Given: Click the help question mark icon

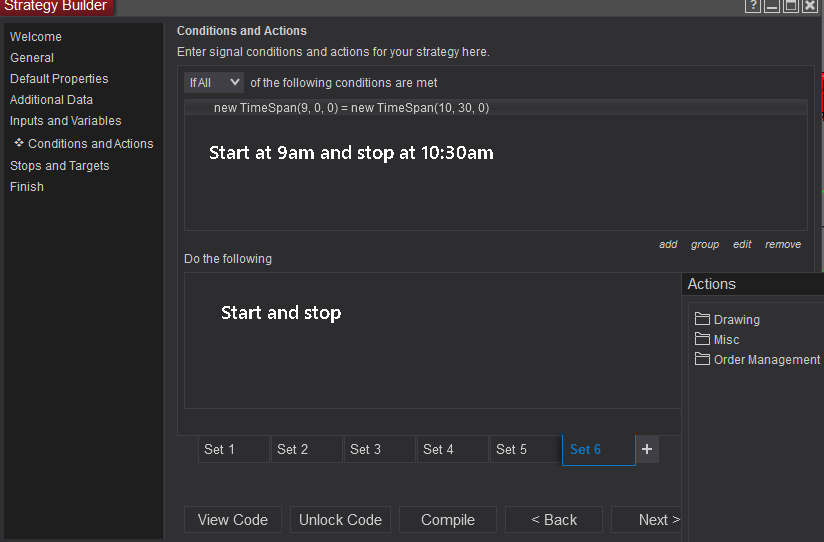Looking at the screenshot, I should pyautogui.click(x=754, y=6).
